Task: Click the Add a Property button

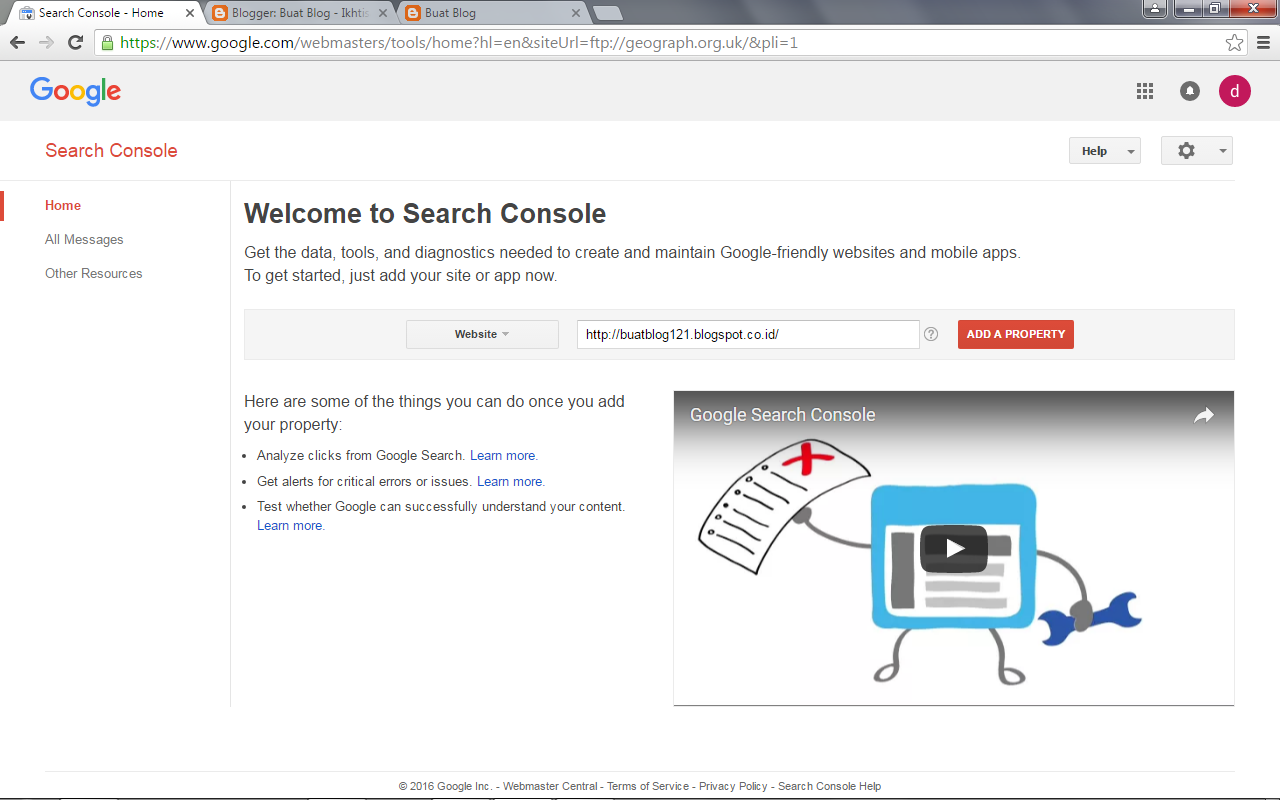Action: pos(1016,334)
